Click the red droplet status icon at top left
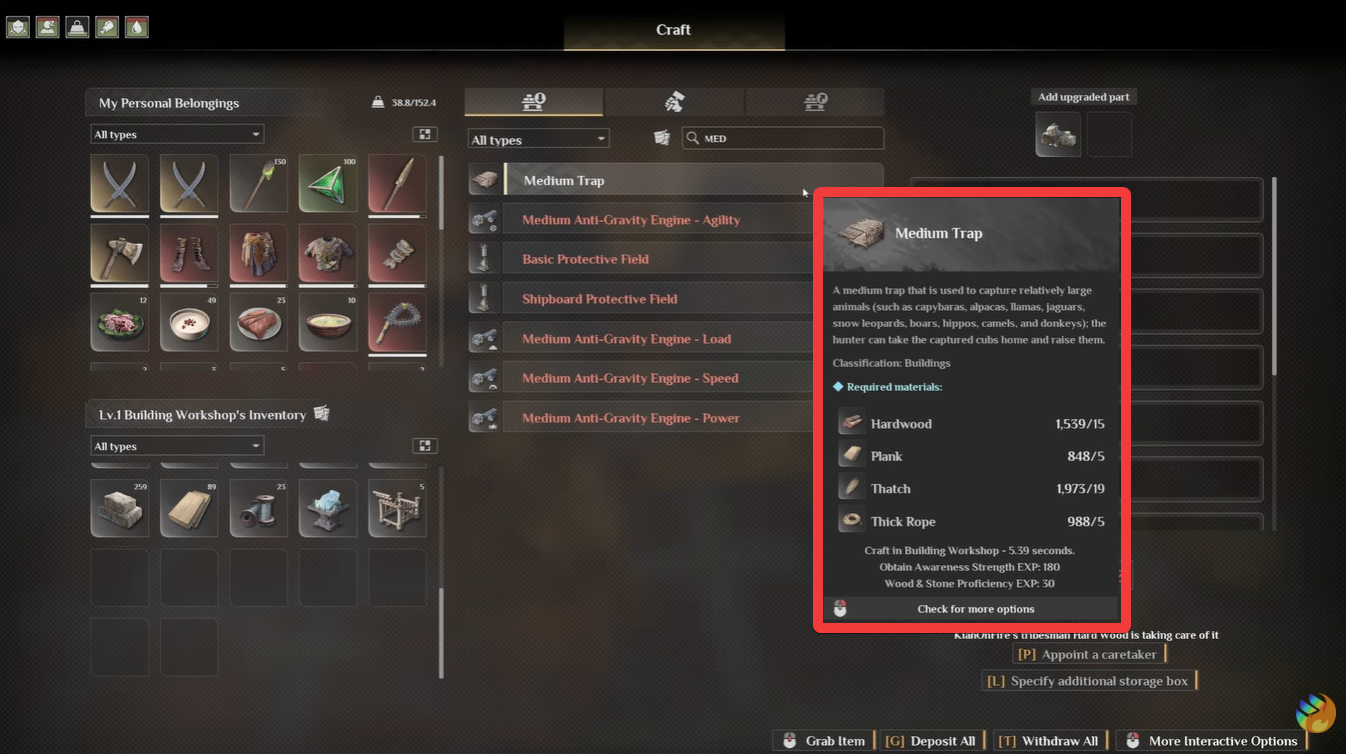1346x754 pixels. [x=136, y=27]
